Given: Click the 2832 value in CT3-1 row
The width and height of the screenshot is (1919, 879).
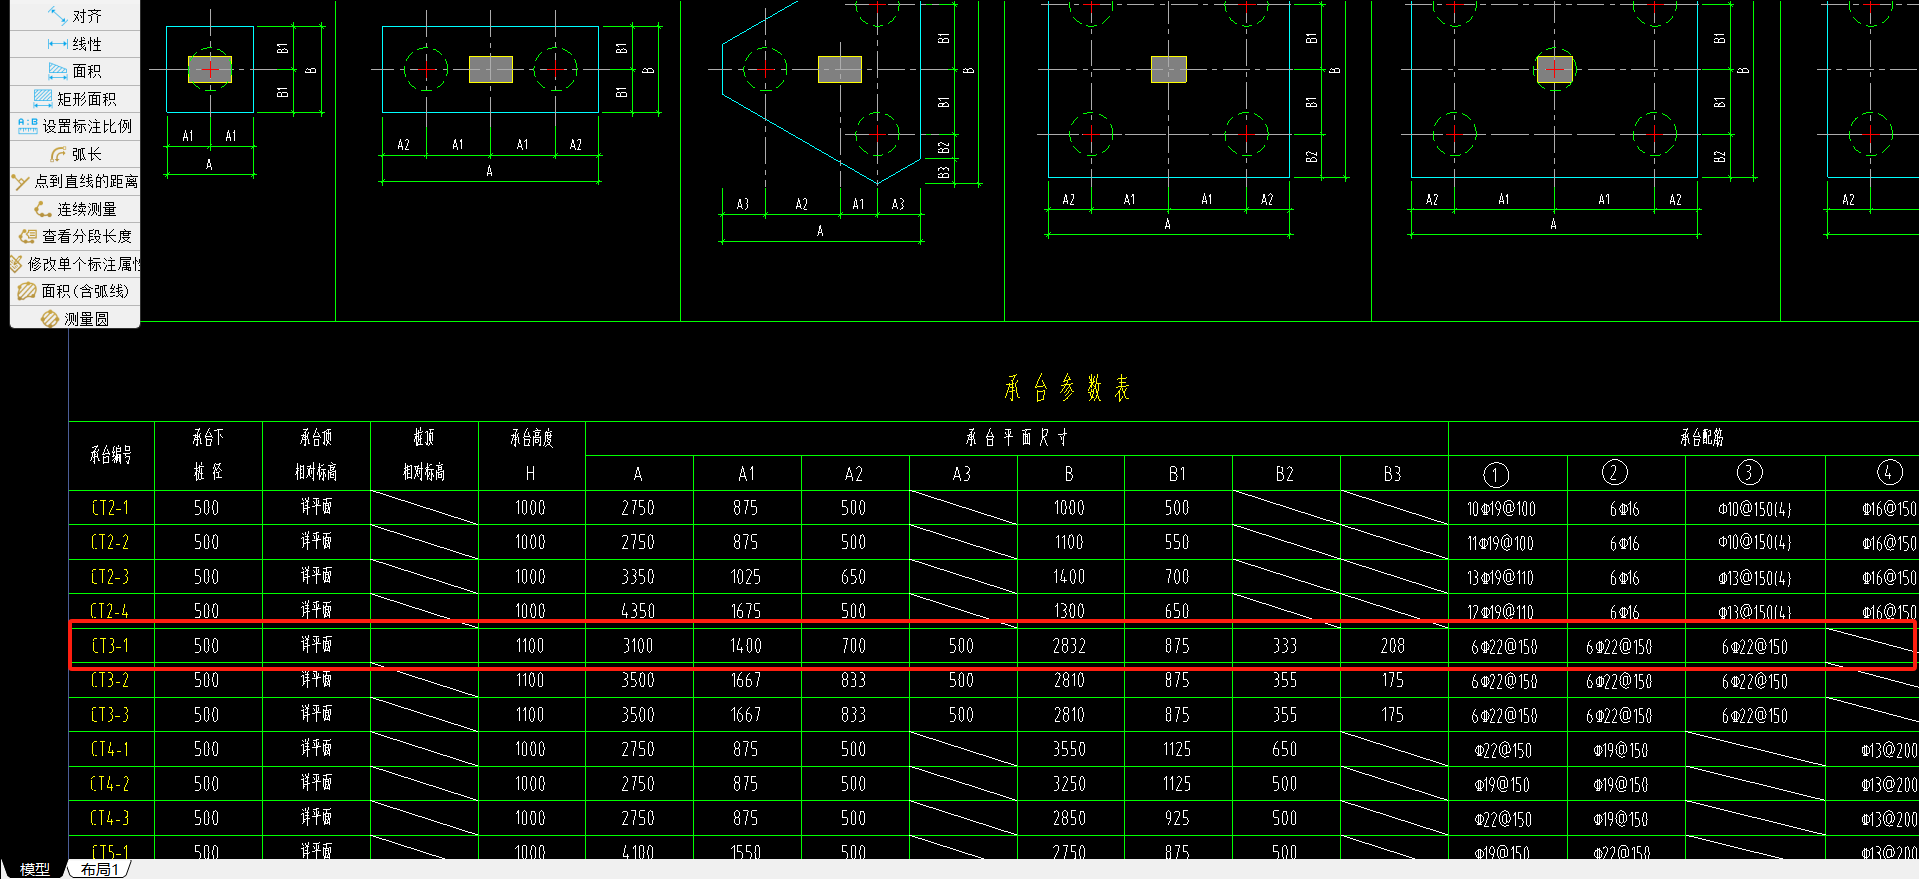Looking at the screenshot, I should pyautogui.click(x=1069, y=646).
